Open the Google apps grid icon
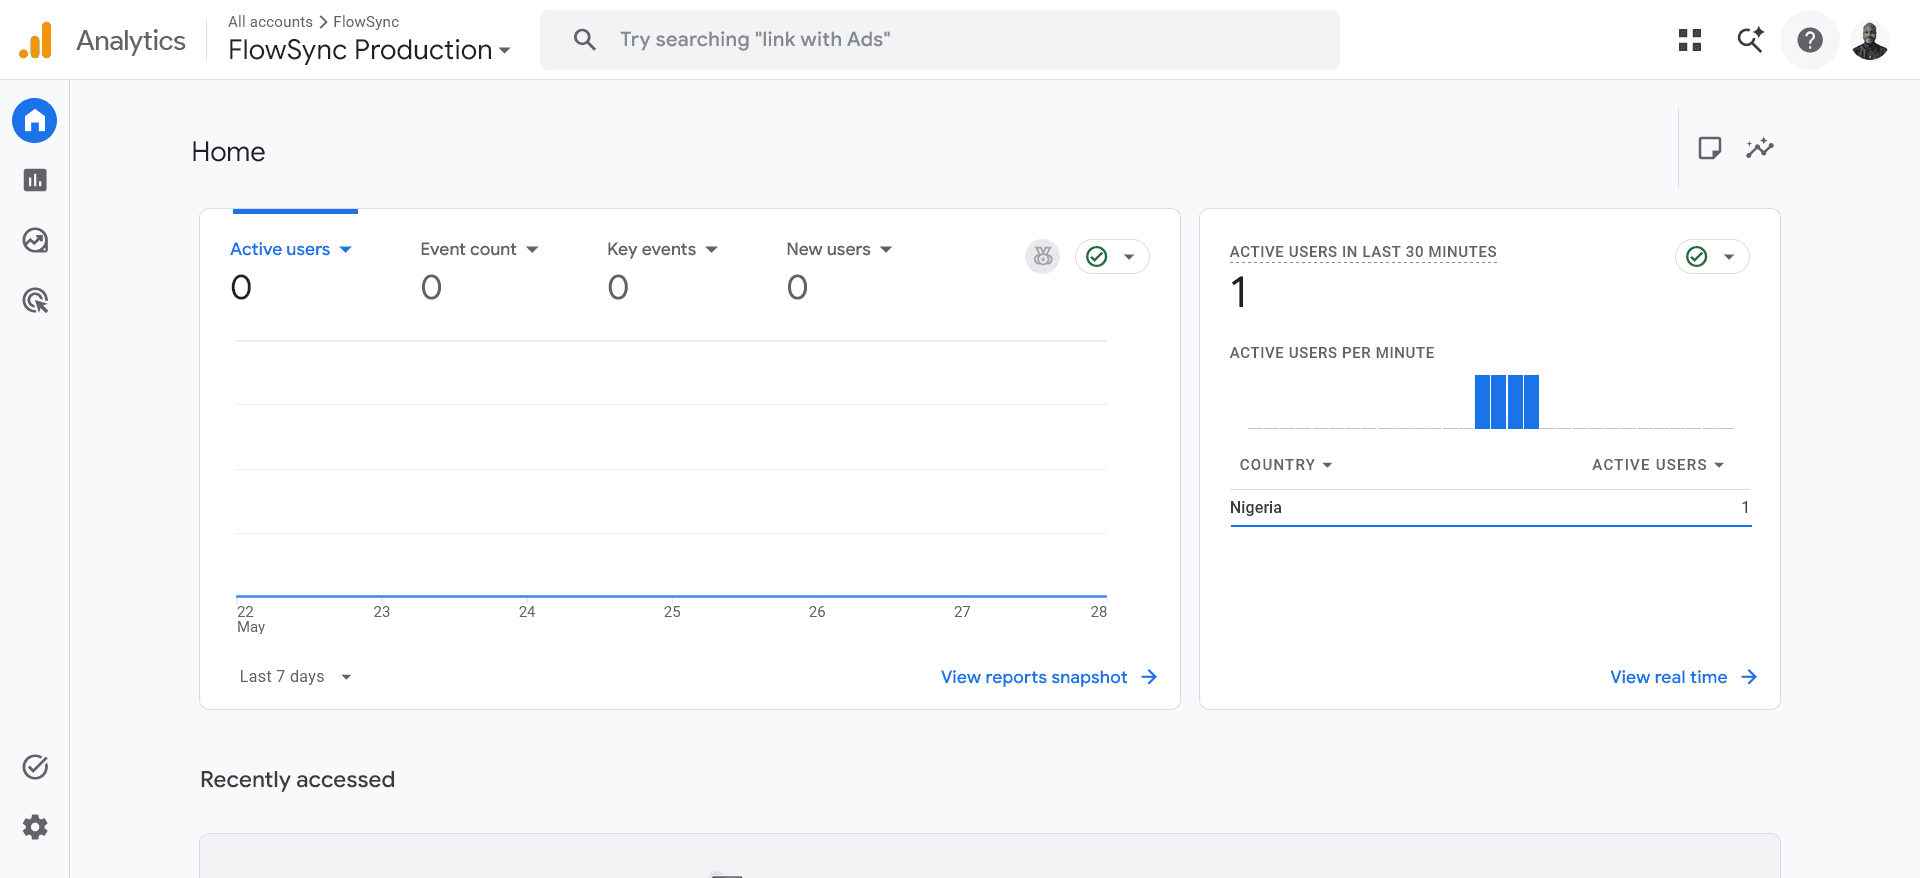This screenshot has height=878, width=1920. coord(1690,40)
